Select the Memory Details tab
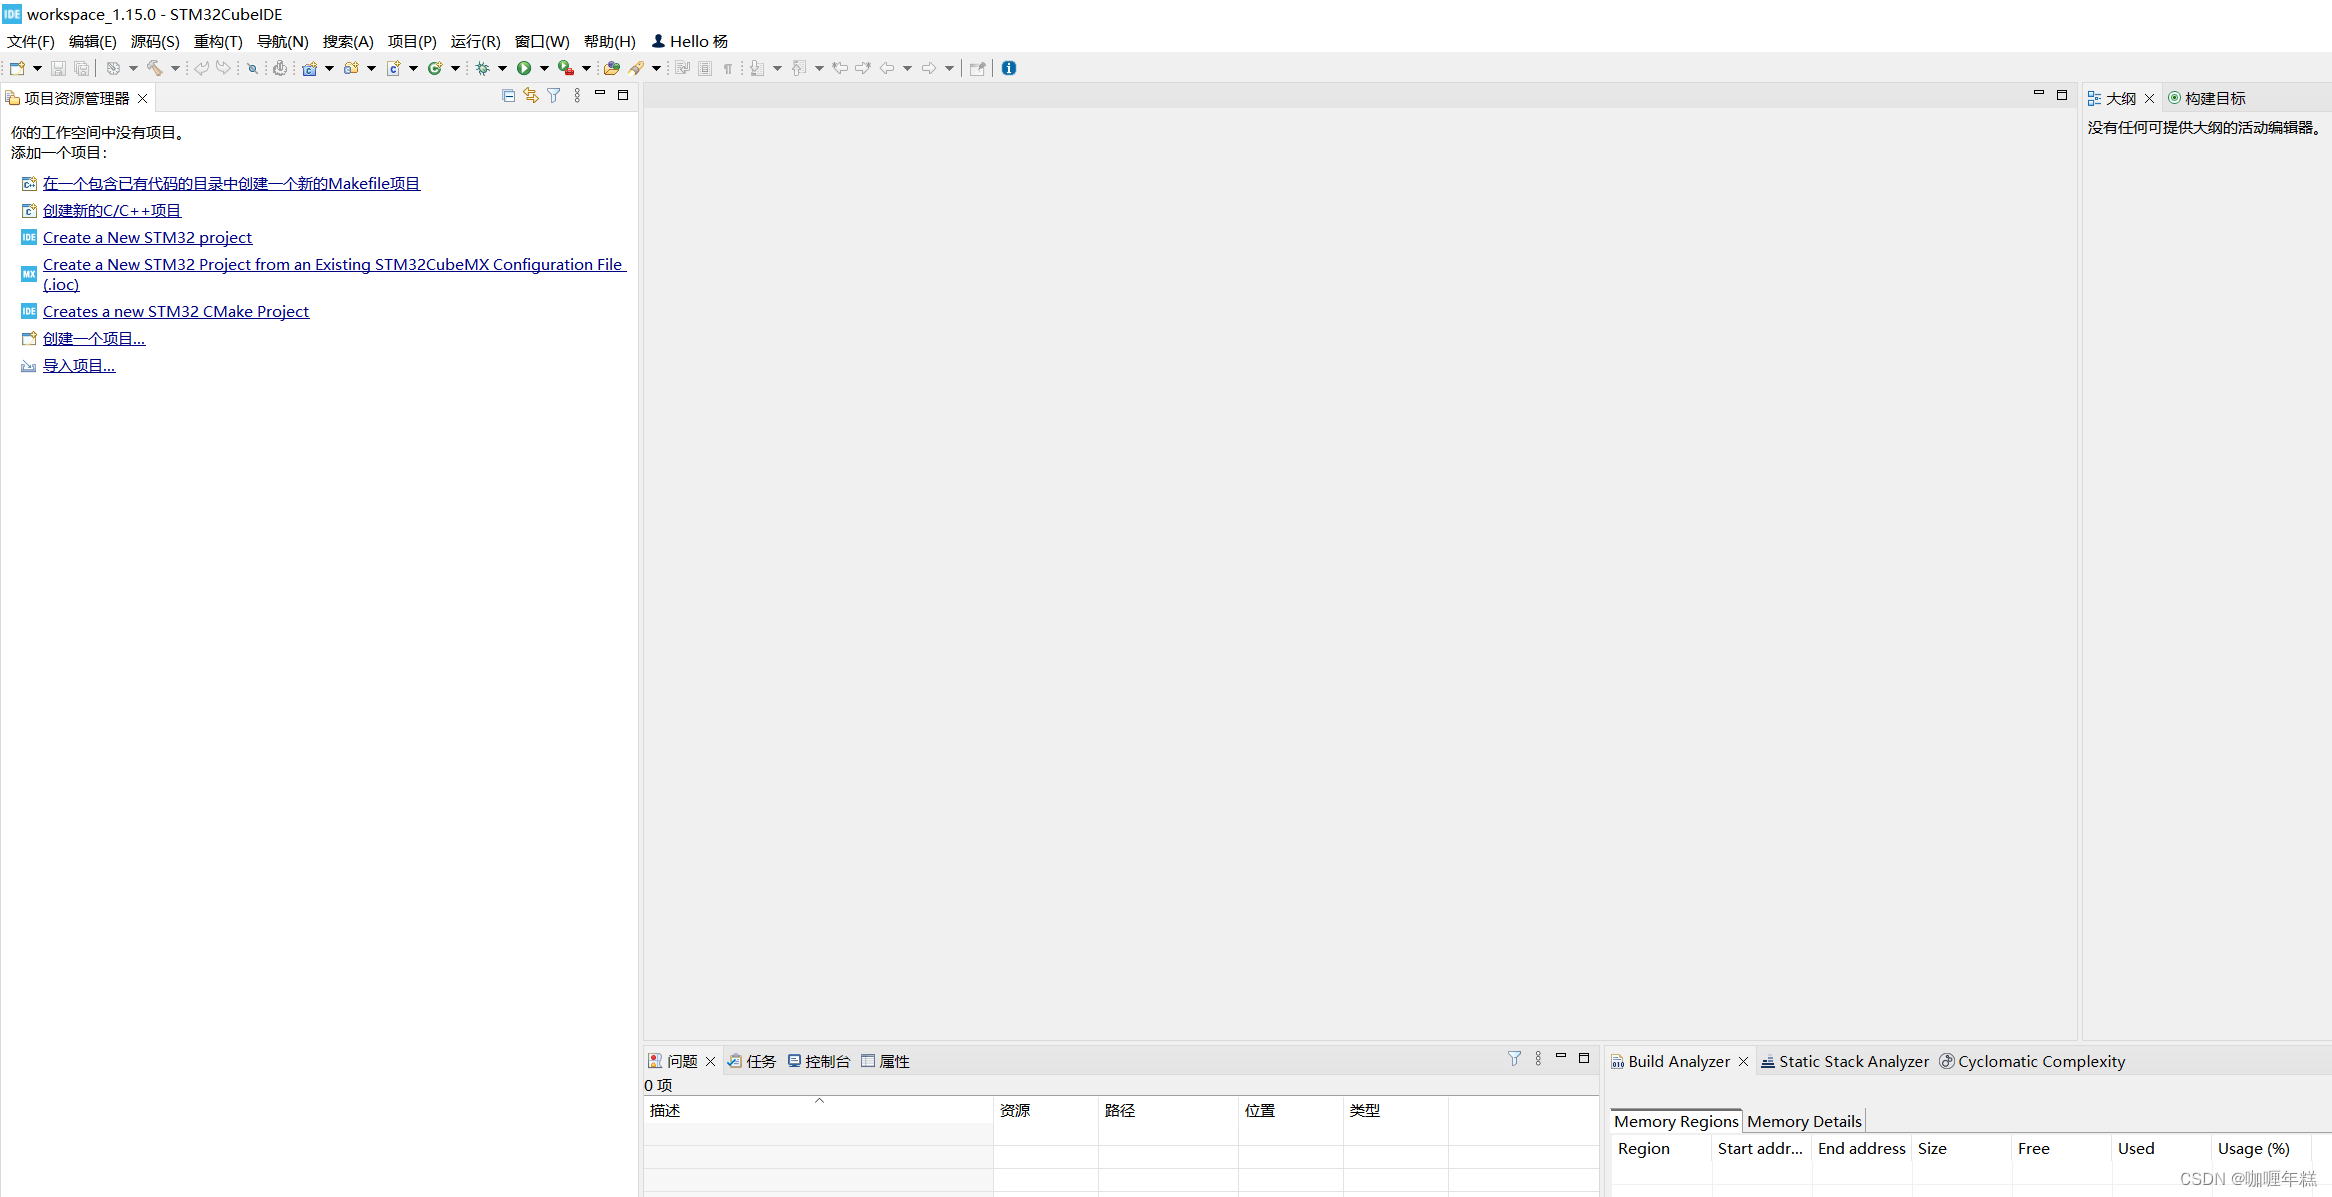 [x=1804, y=1121]
